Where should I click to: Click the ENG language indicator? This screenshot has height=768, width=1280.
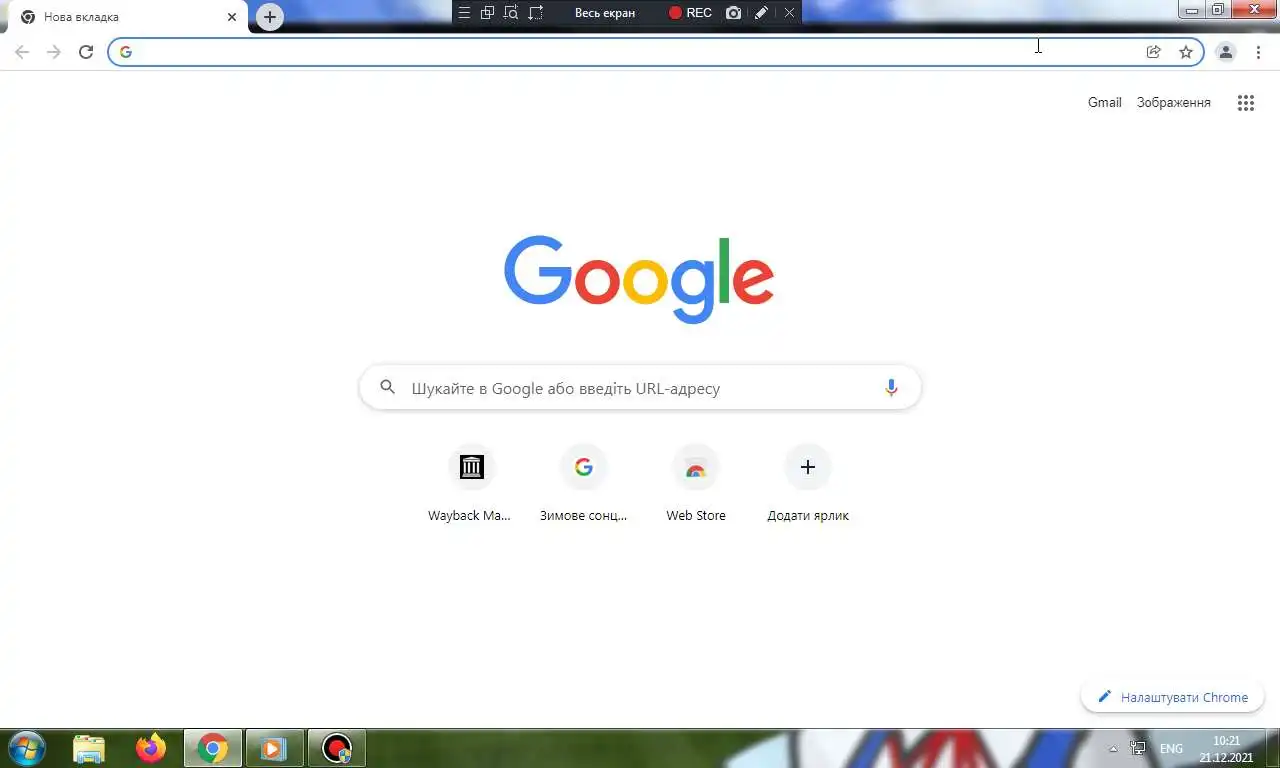tap(1171, 748)
